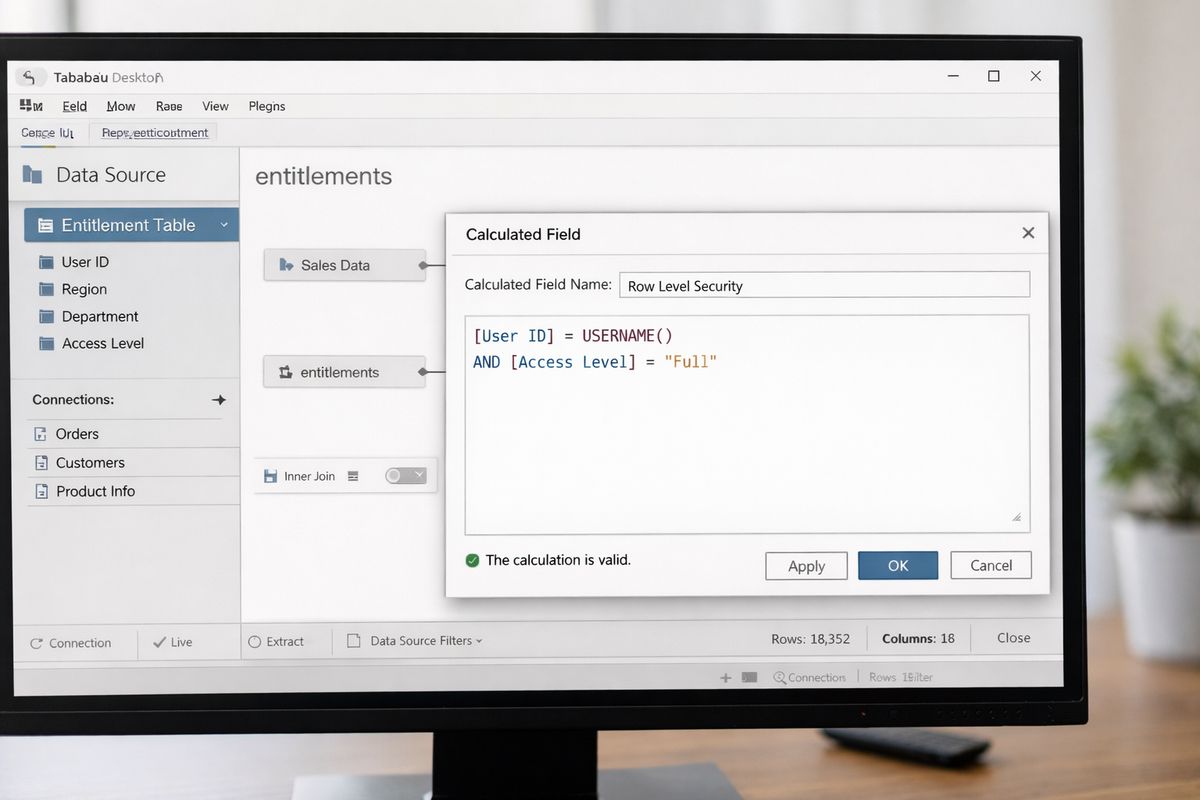Click the Data Source panel icon
Screen dimensions: 1200x800
click(32, 175)
